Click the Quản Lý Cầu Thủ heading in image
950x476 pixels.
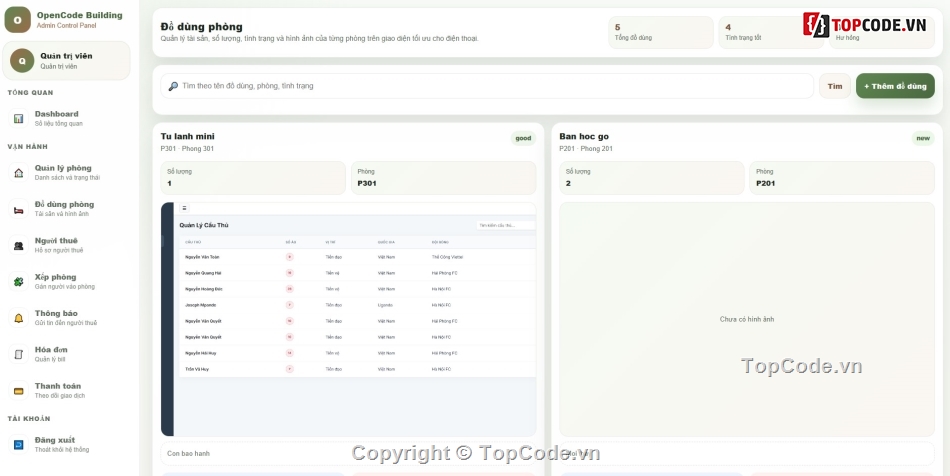tap(204, 225)
